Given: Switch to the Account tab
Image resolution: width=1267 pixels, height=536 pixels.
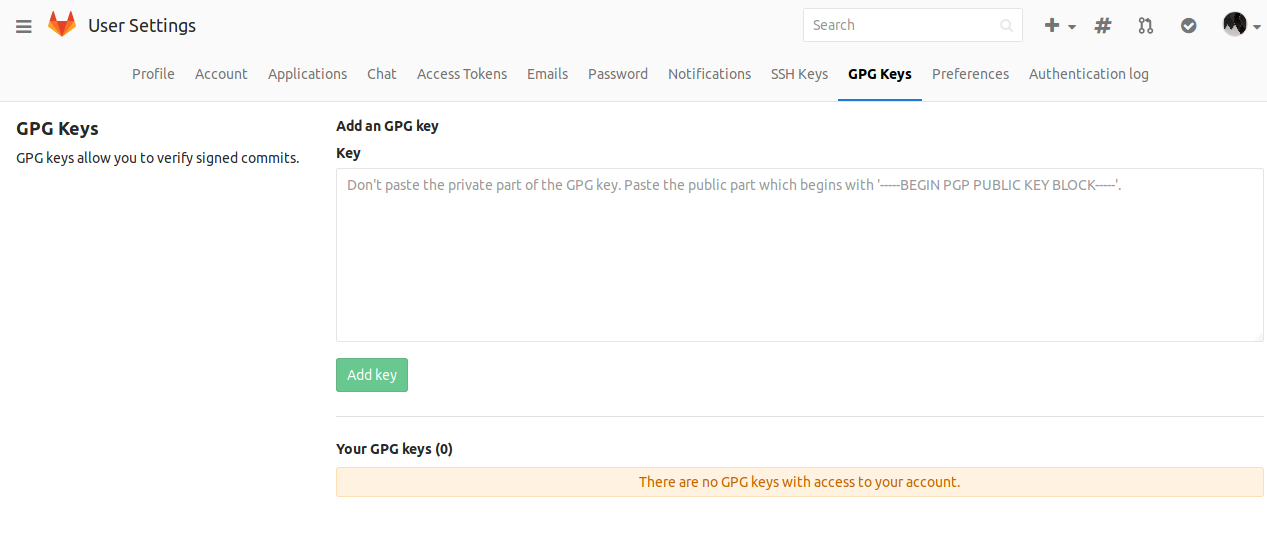Looking at the screenshot, I should coord(221,74).
